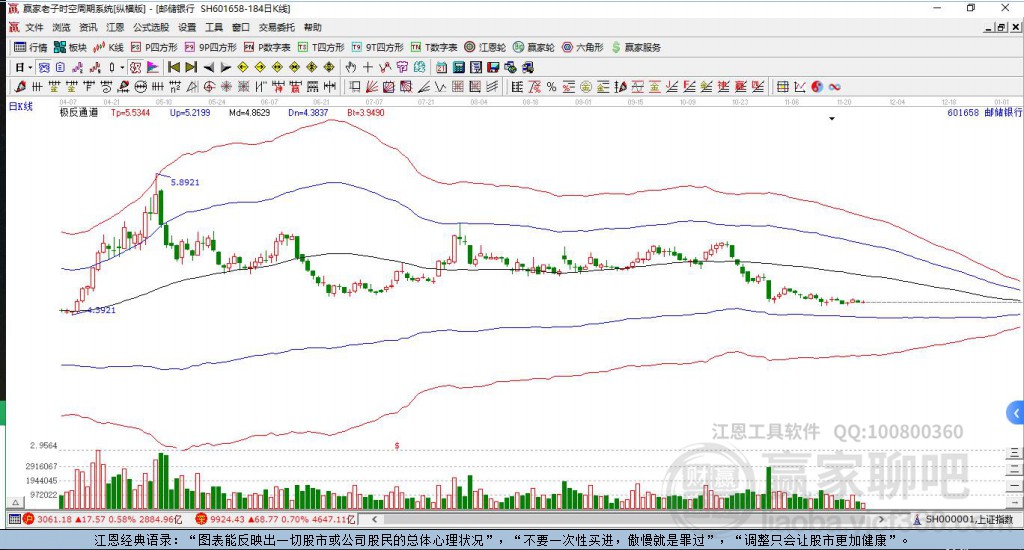Open 六角形 hexagon tool
Screen dimensions: 1024x550
click(583, 47)
